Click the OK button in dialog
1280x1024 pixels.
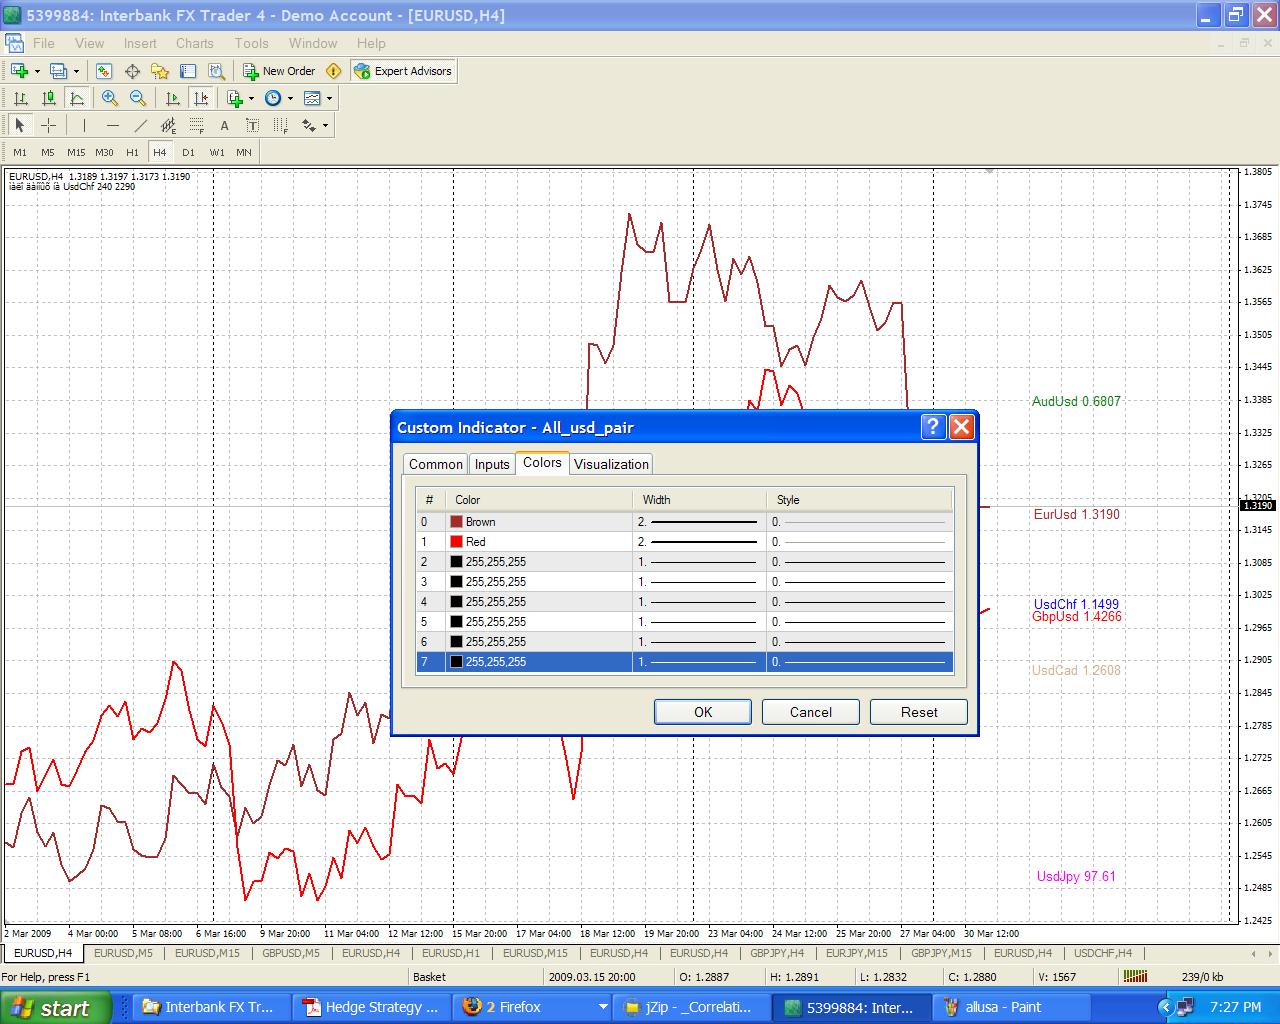coord(703,712)
